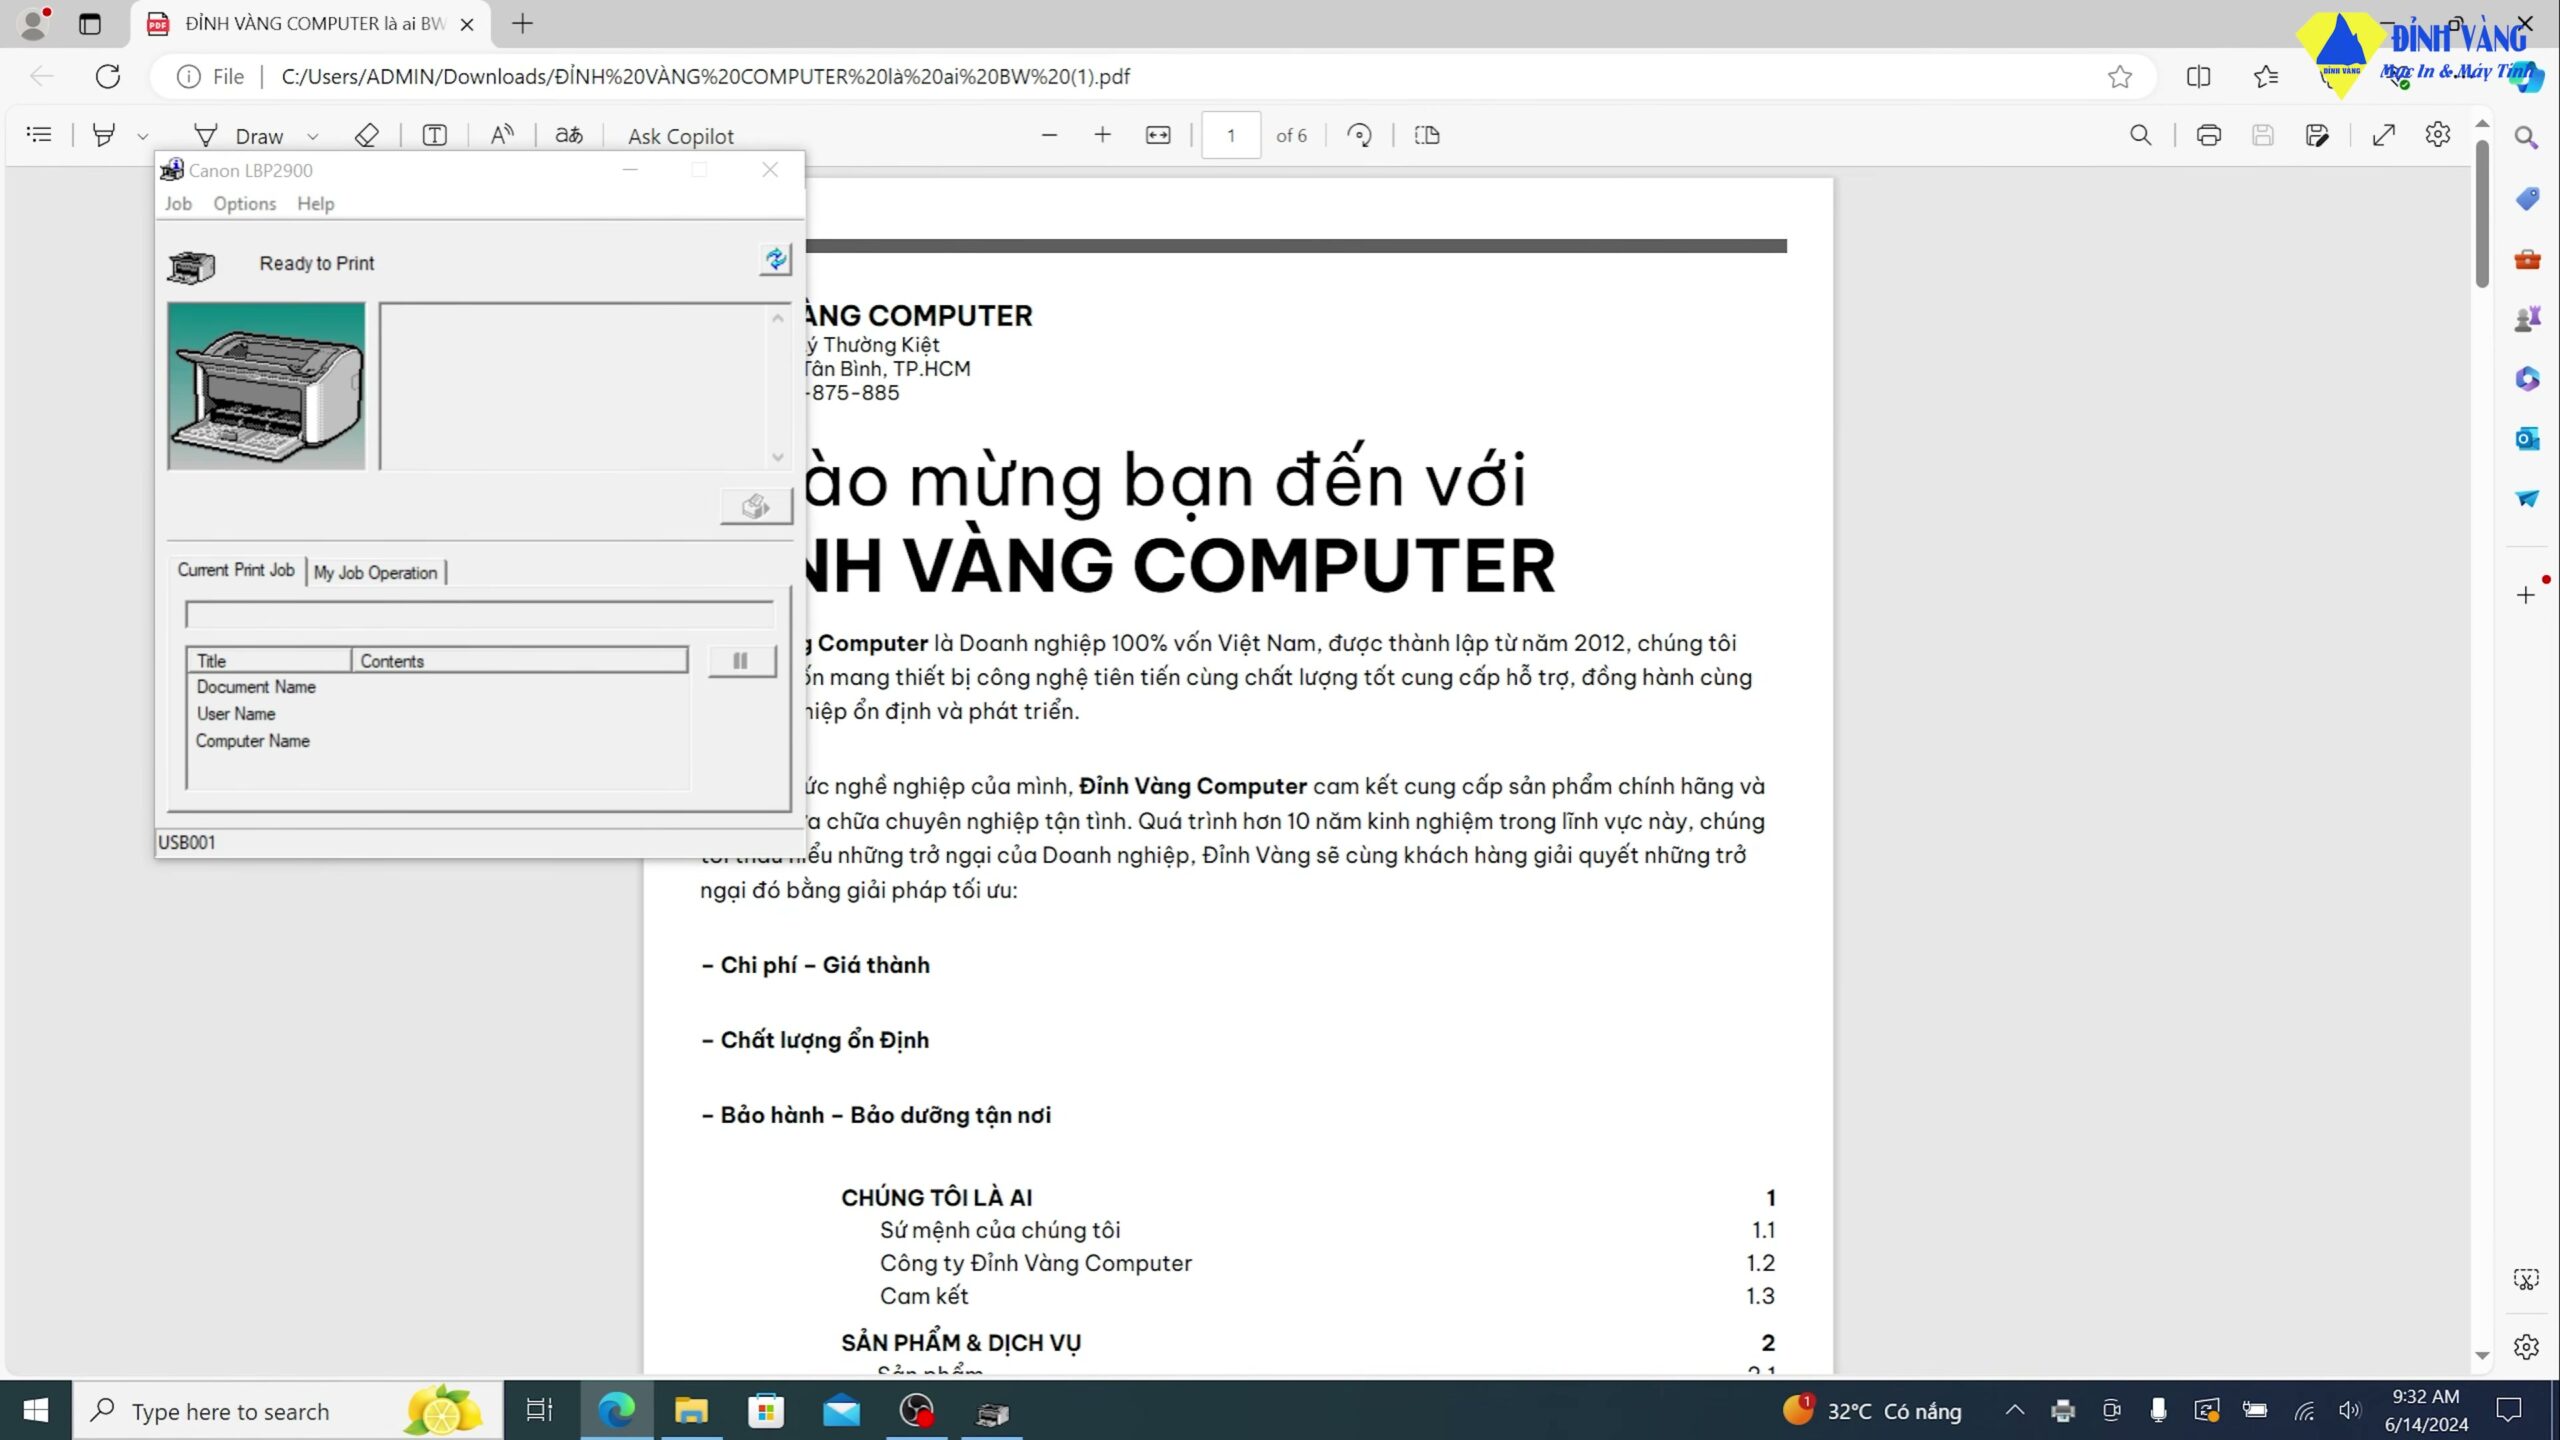Zoom in the PDF page
This screenshot has height=1440, width=2560.
tap(1102, 135)
